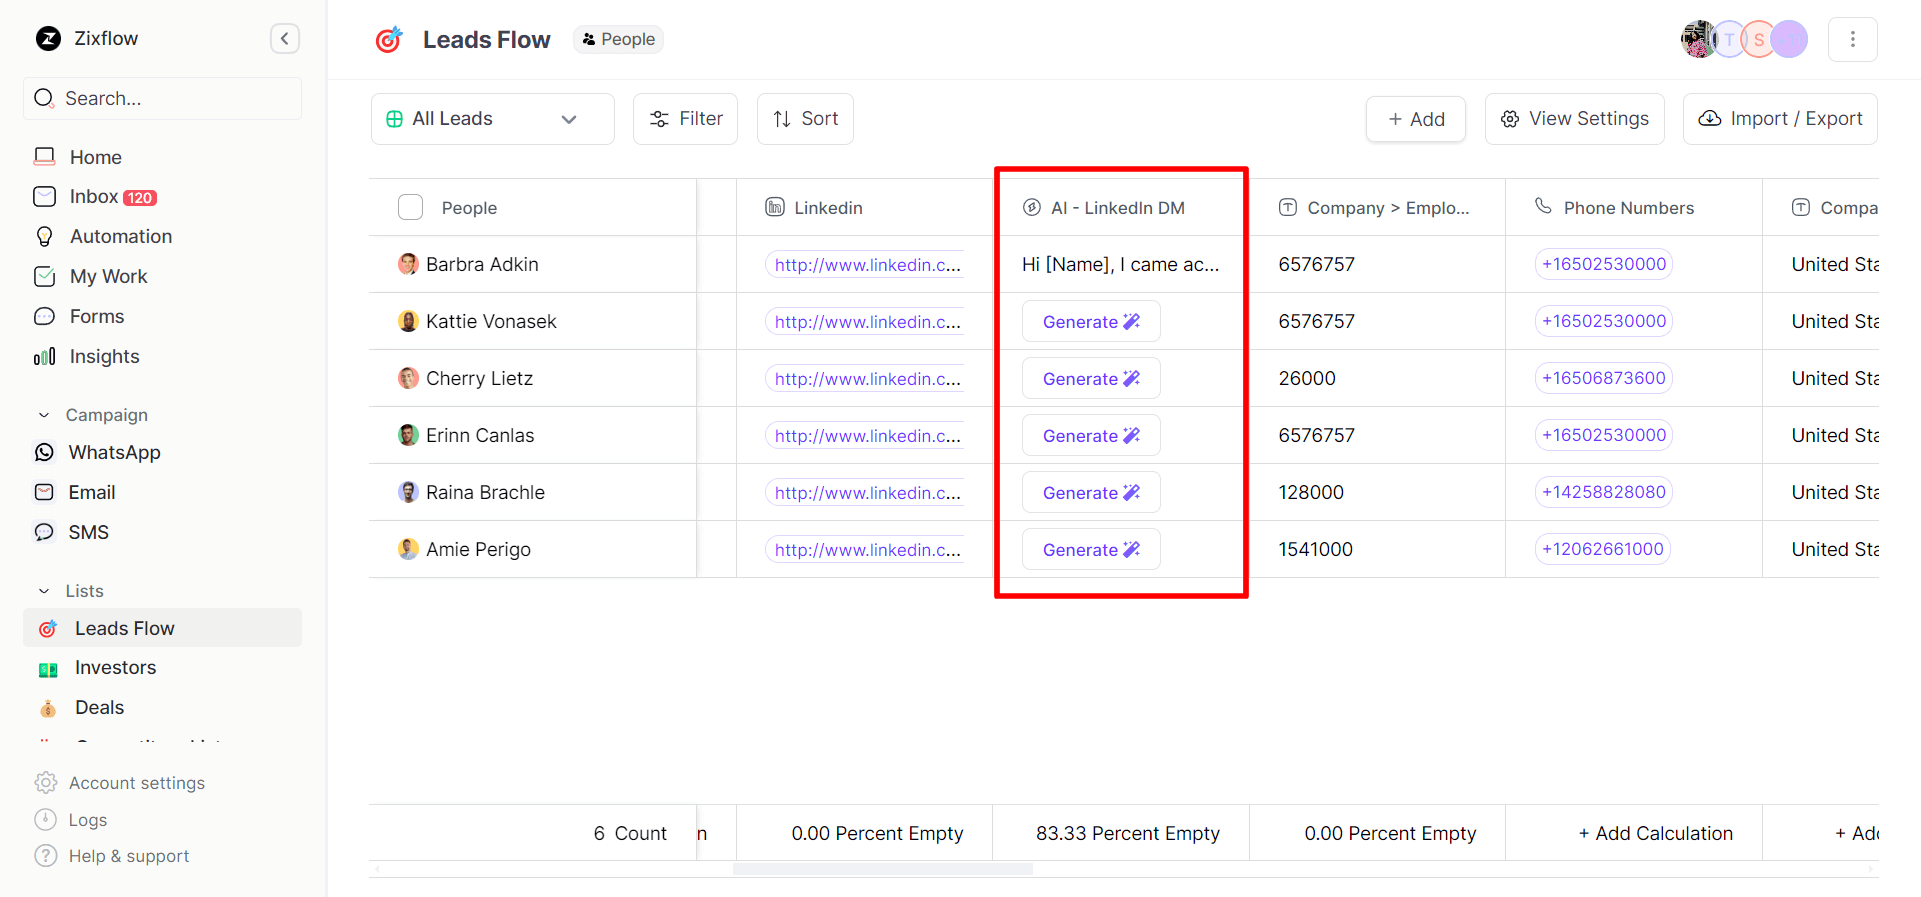Screen dimensions: 1921x897
Task: Open the three-dot more options menu
Action: tap(1852, 39)
